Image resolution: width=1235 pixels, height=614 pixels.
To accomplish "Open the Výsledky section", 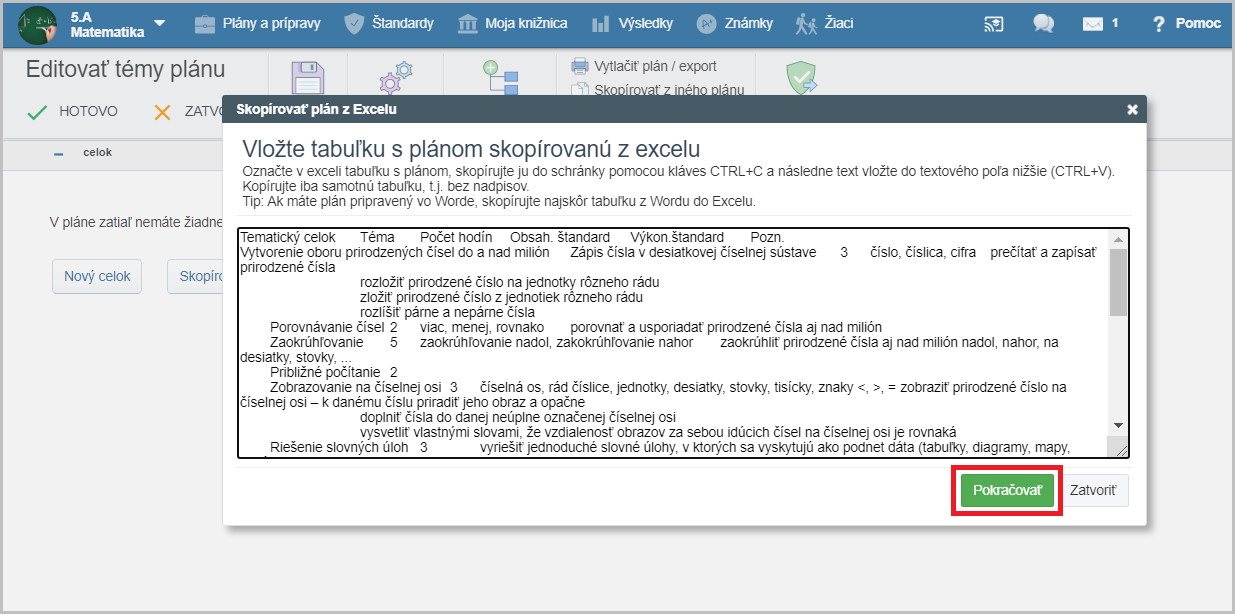I will click(632, 23).
